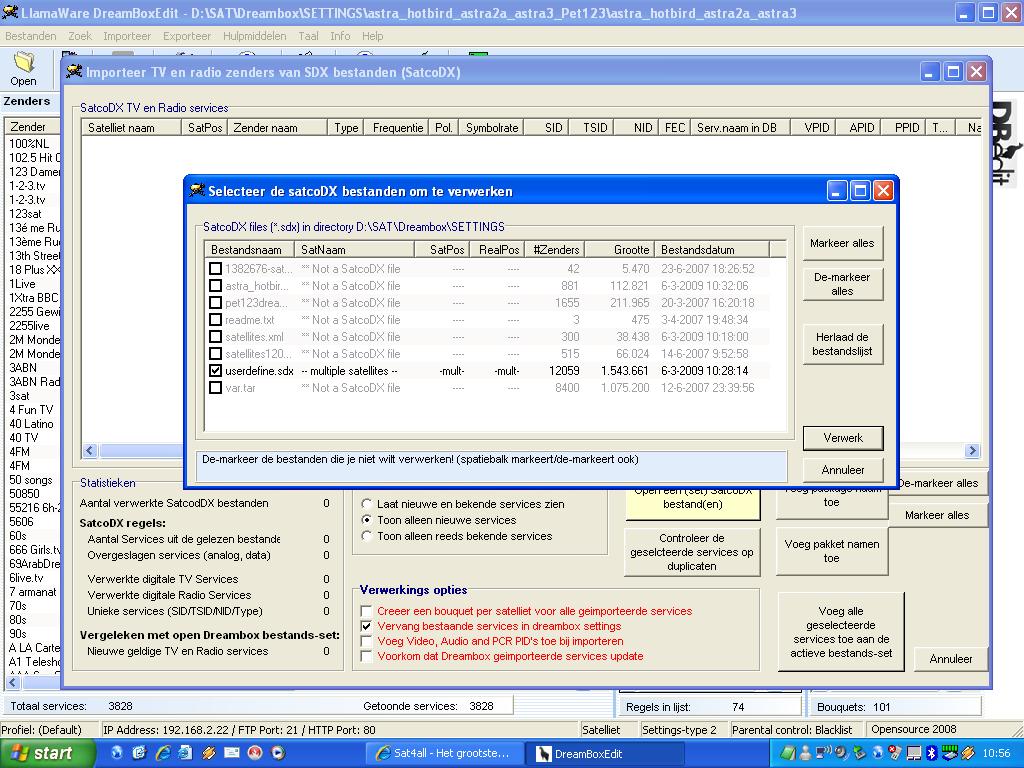The image size is (1024, 768).
Task: Click DreamBoxEdit taskbar button
Action: [604, 753]
